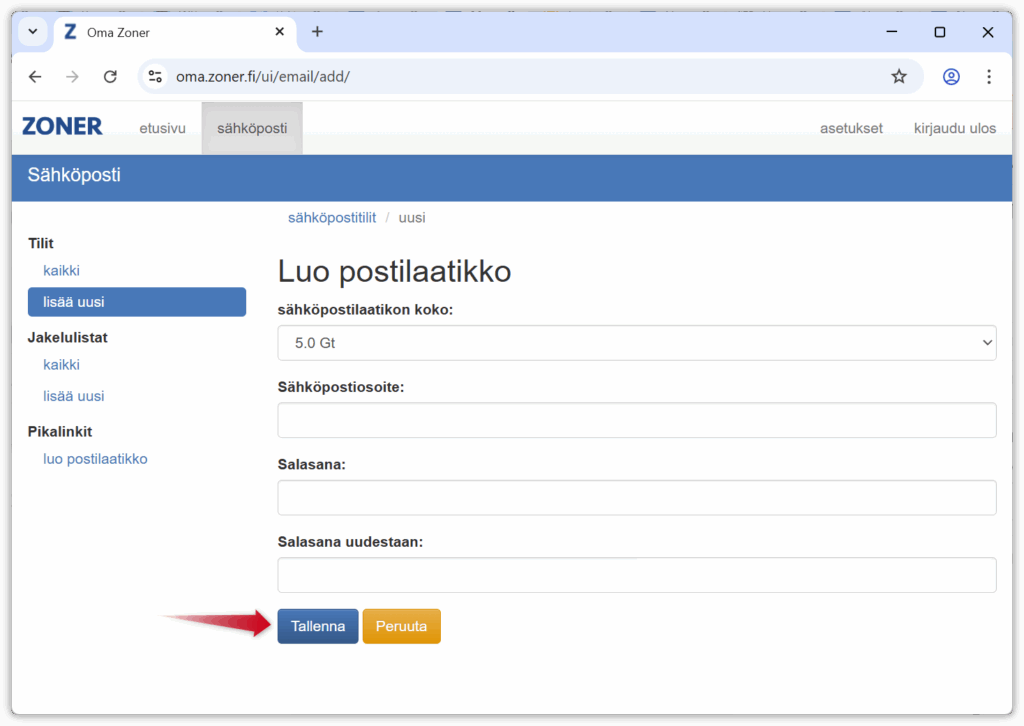Click the kirjaudu ulos link

pyautogui.click(x=954, y=128)
